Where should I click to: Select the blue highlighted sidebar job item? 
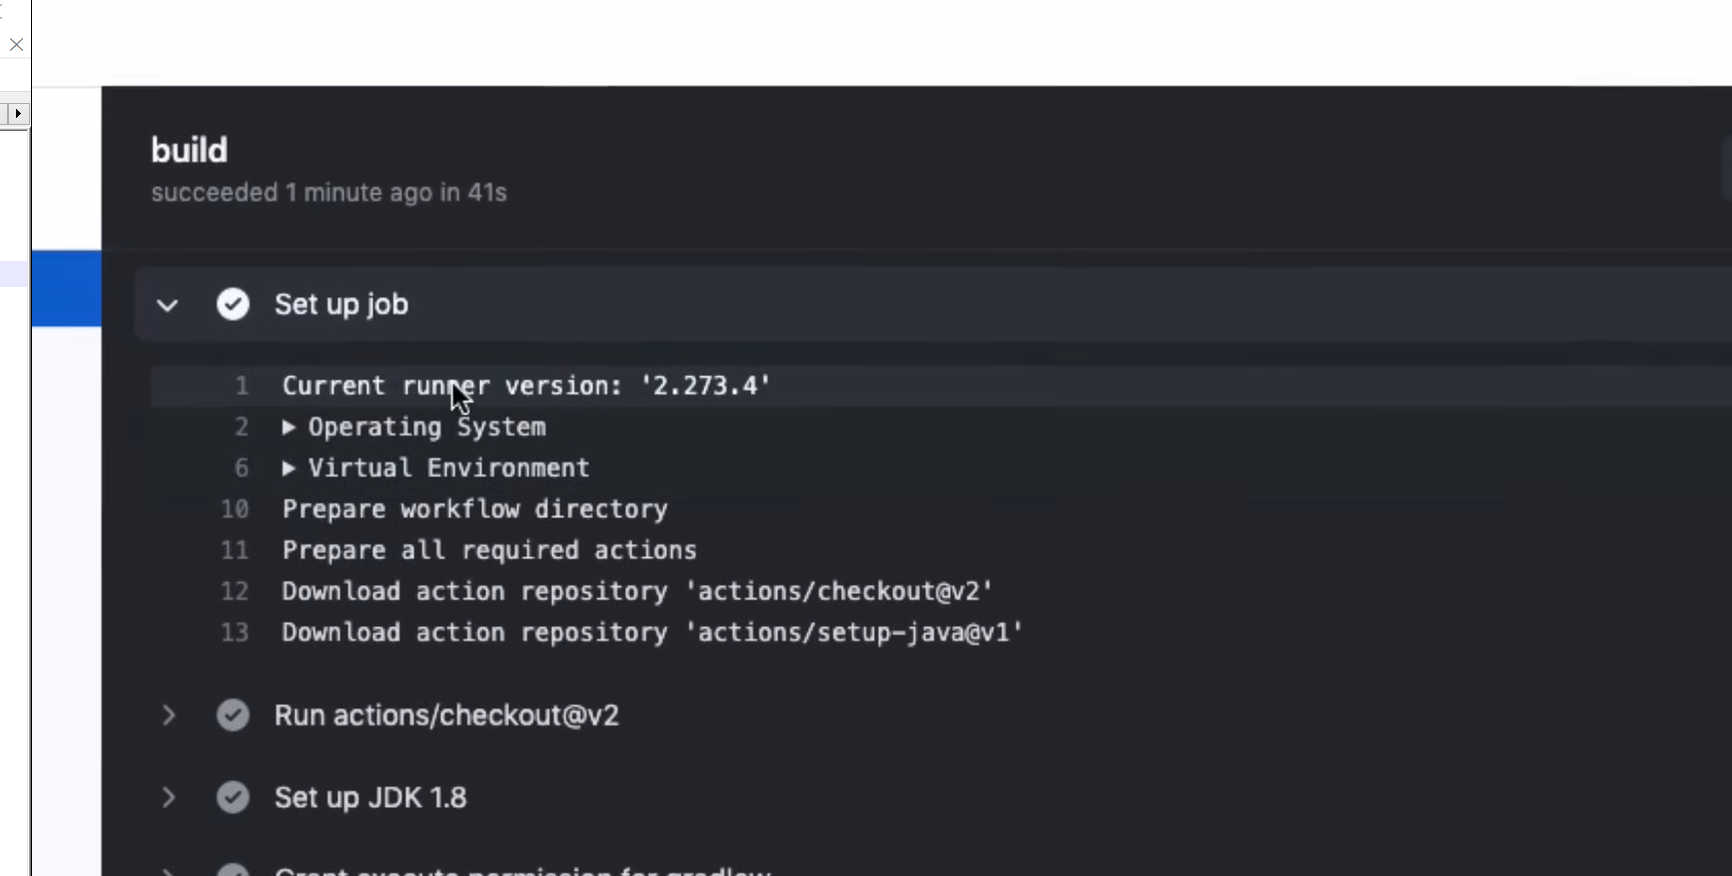click(x=66, y=288)
